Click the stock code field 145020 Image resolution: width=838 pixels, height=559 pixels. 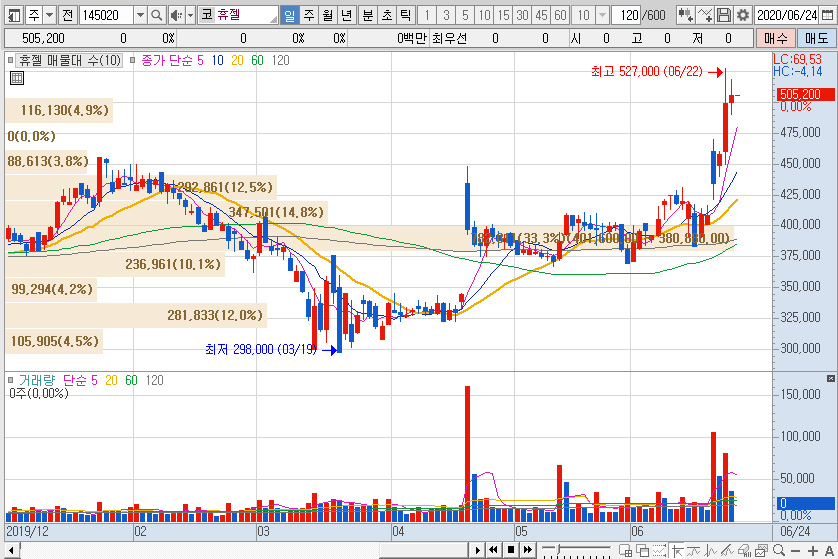pyautogui.click(x=106, y=15)
